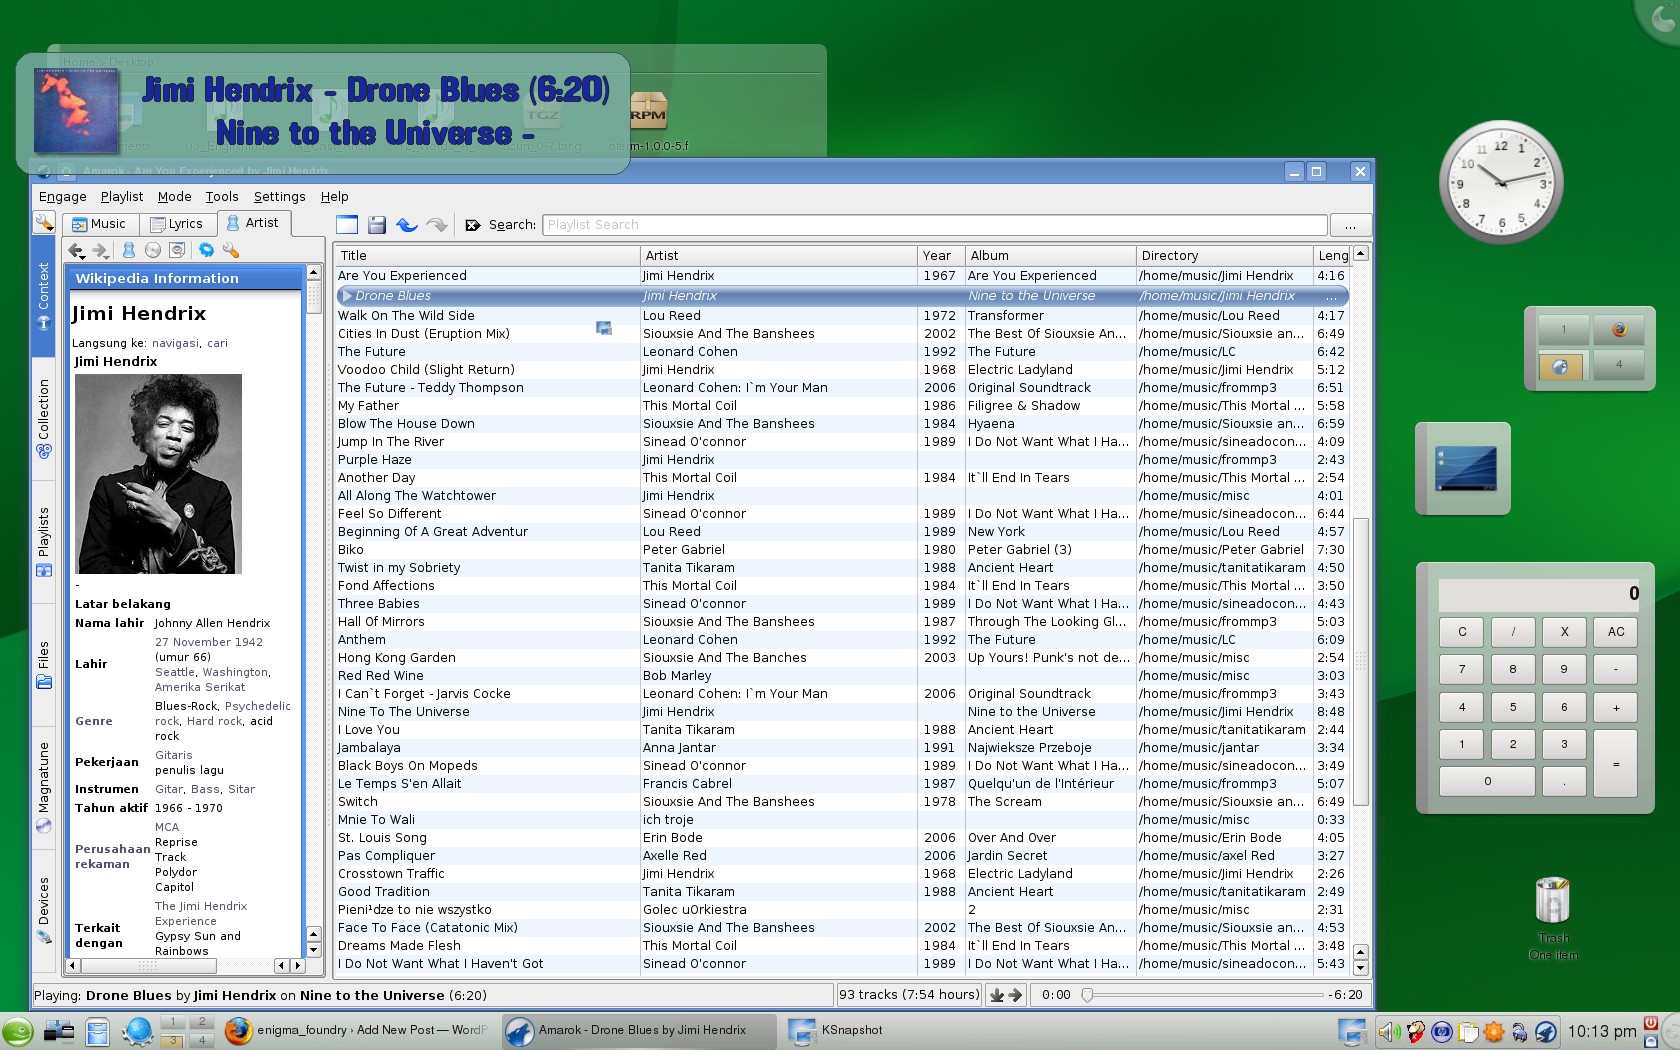Screen dimensions: 1680x1050
Task: Open the green KDE start menu button
Action: [x=17, y=1031]
